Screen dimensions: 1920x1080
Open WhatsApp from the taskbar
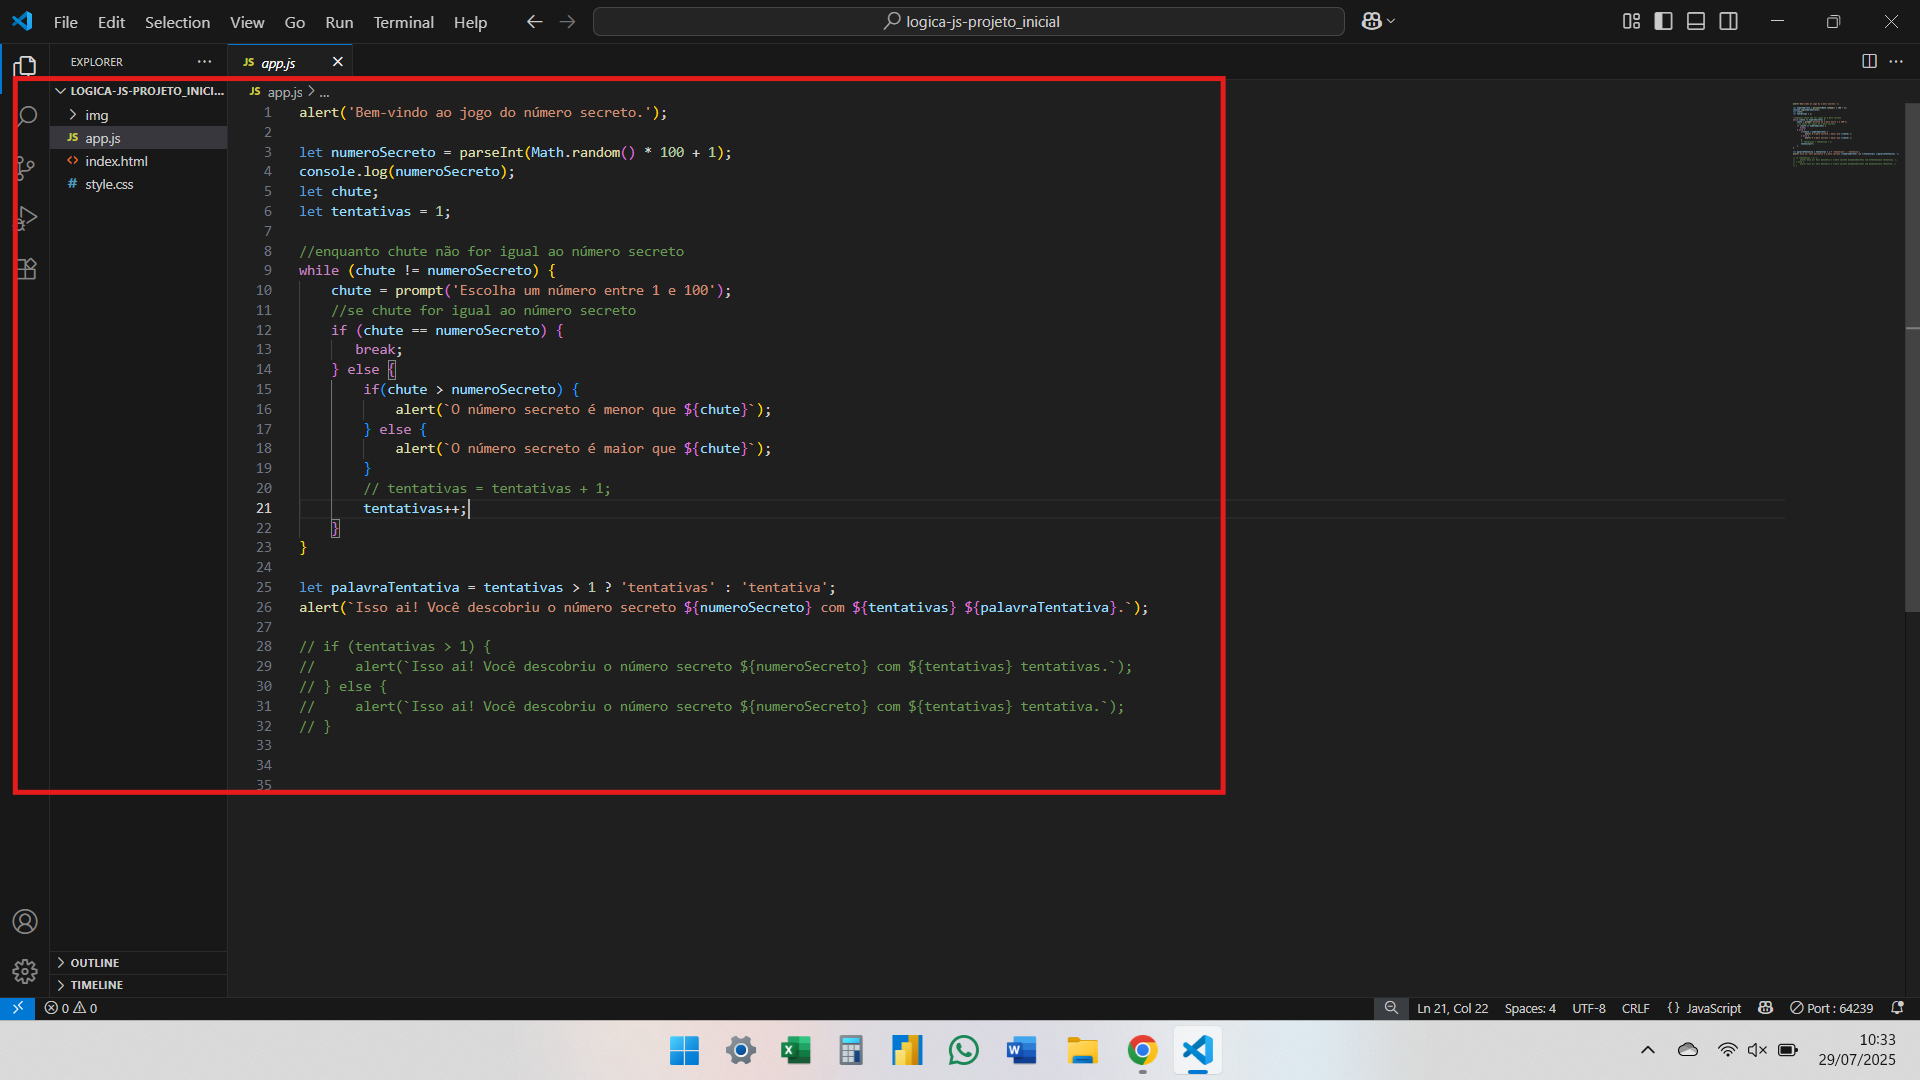pos(963,1051)
